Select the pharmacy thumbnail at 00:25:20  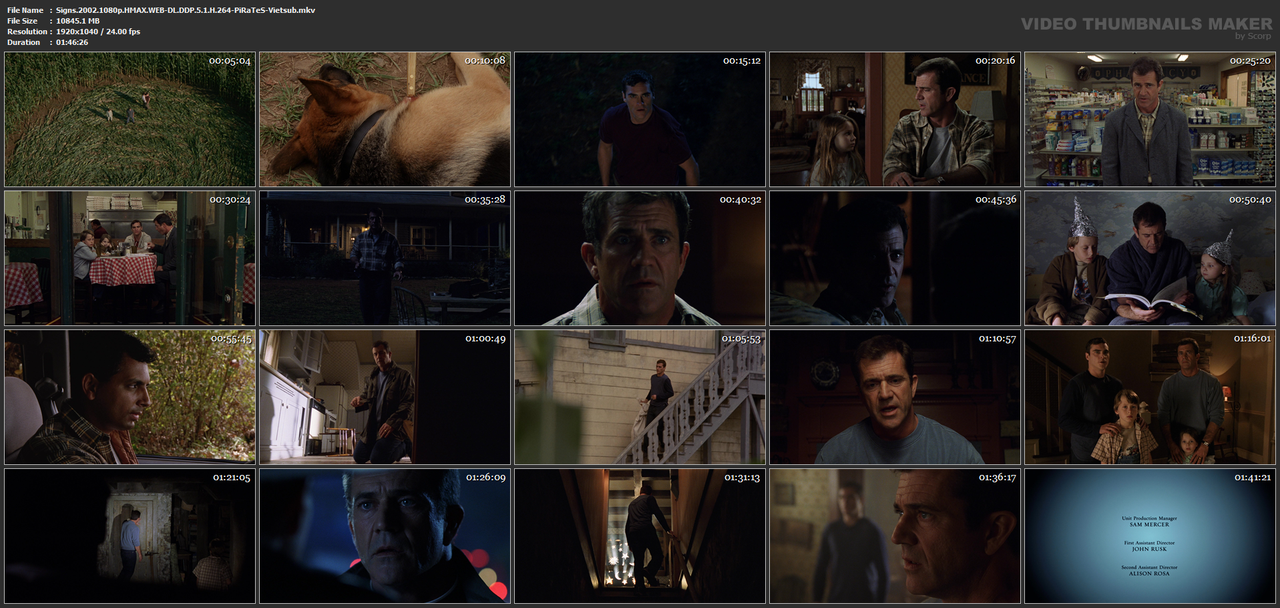[x=1150, y=119]
